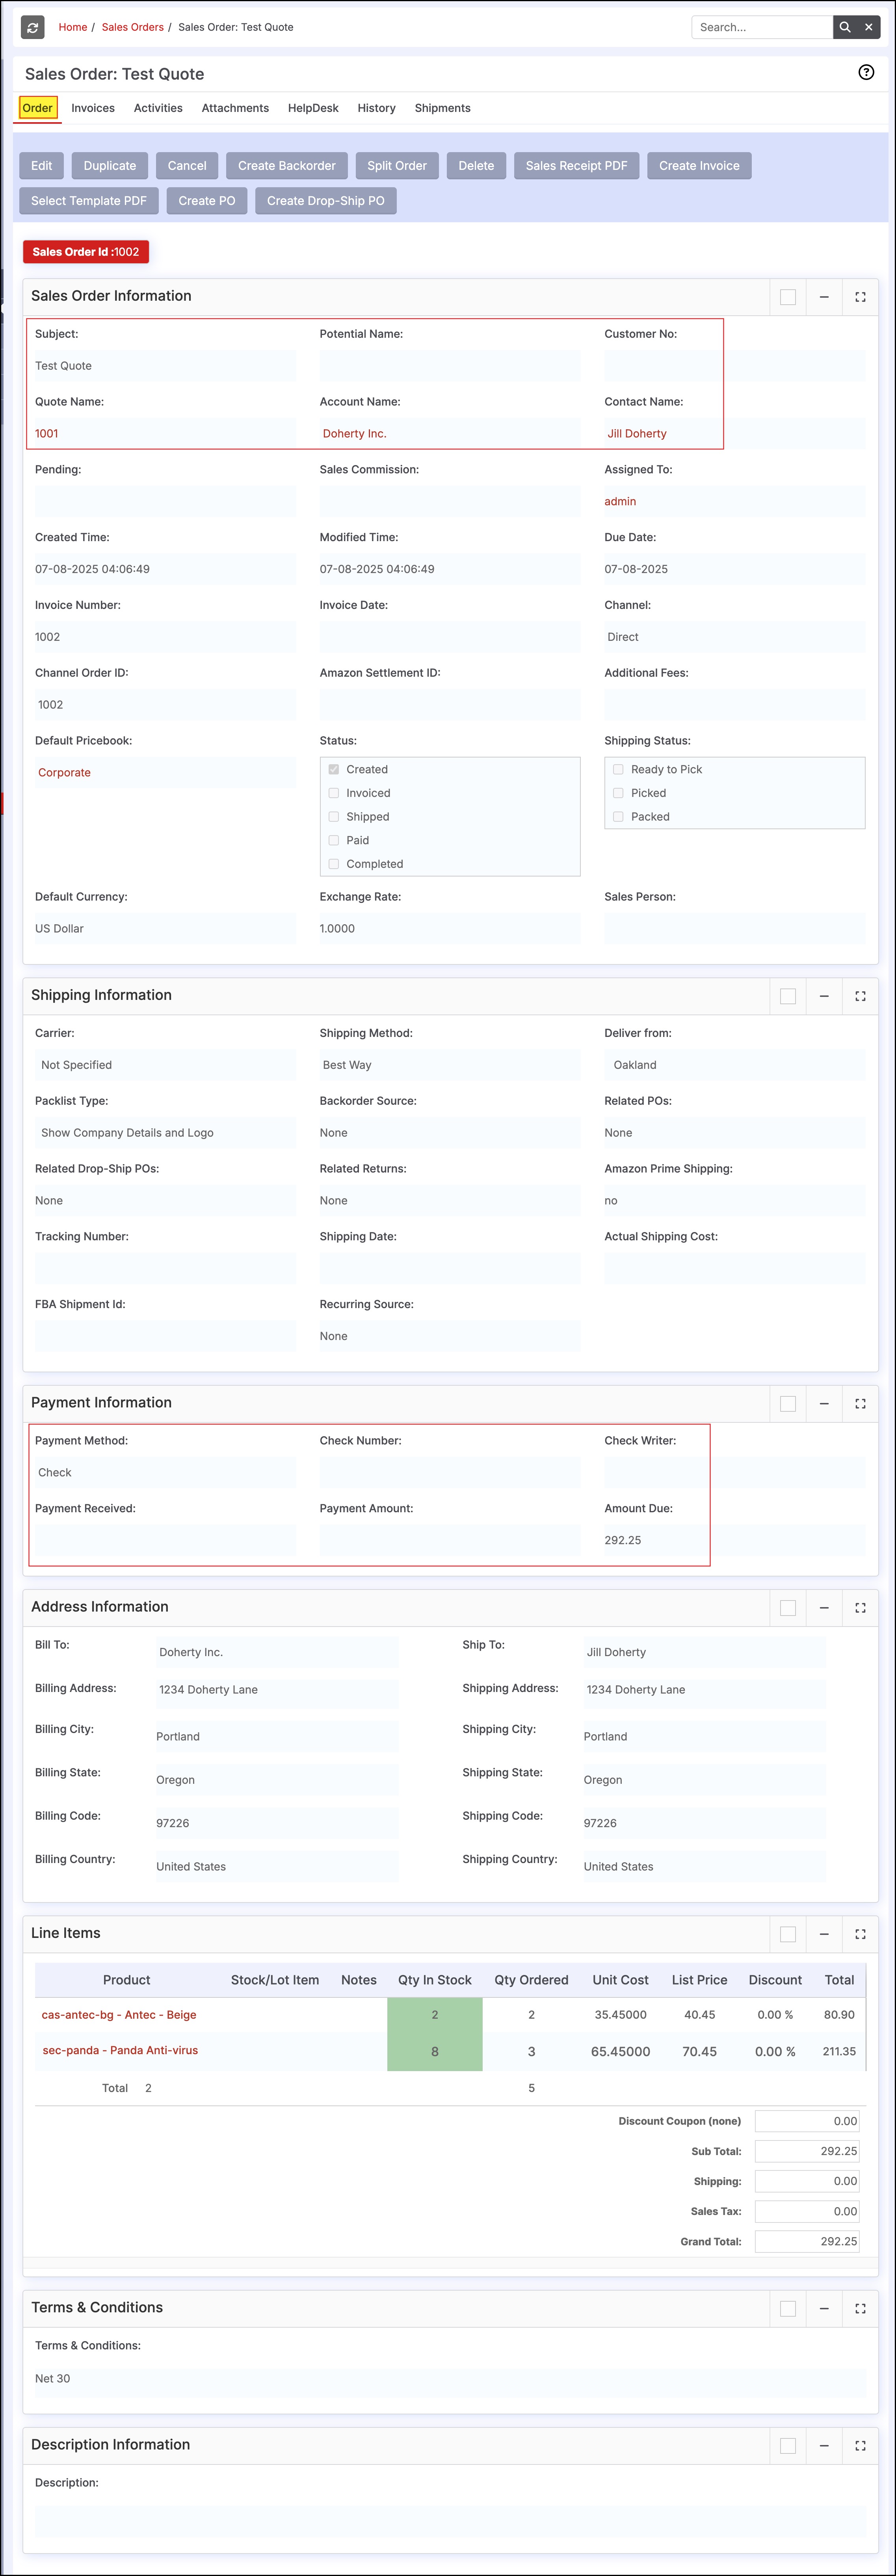Click the Cancel button

tap(187, 166)
